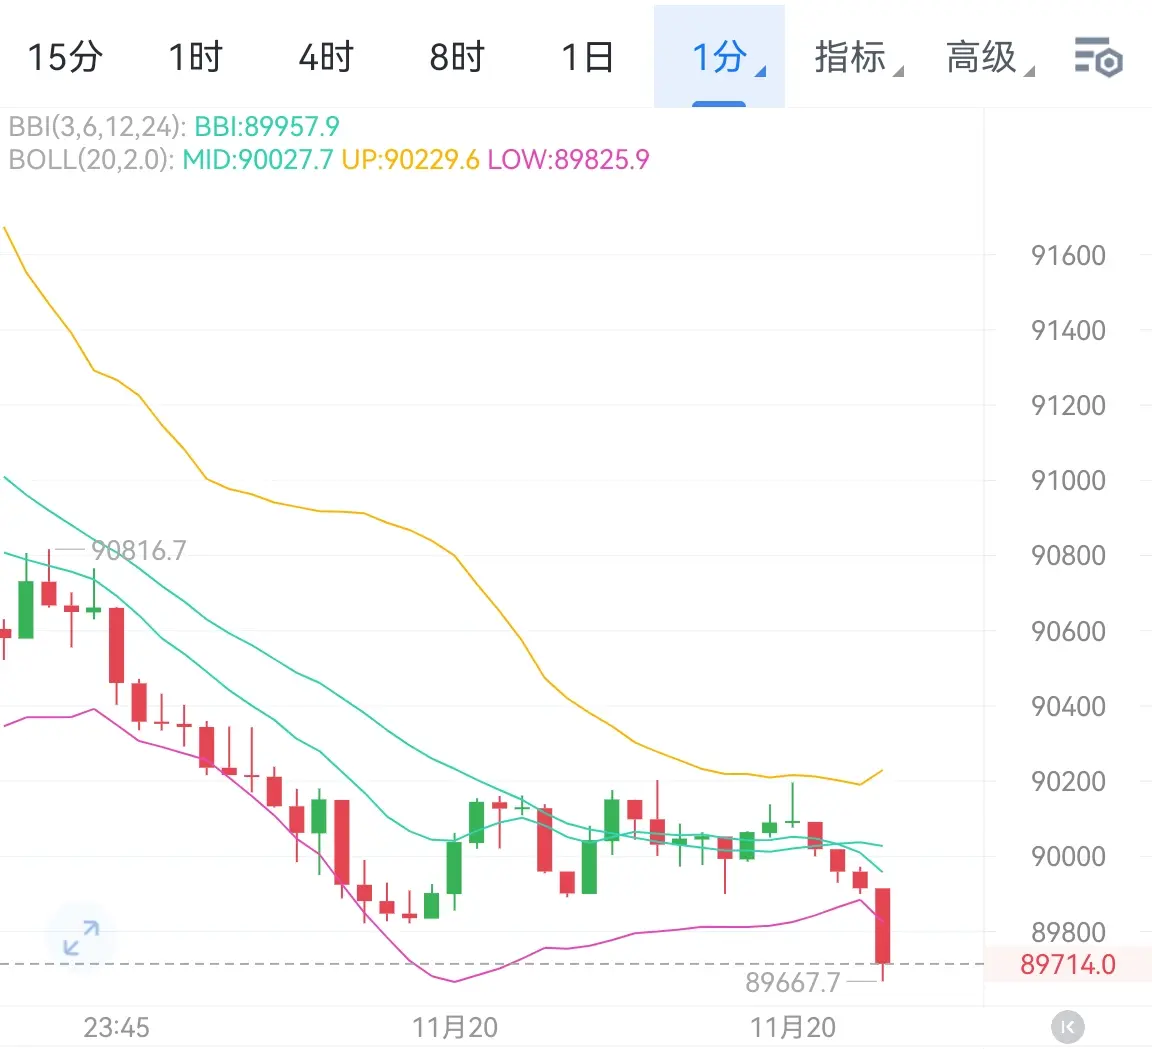
Task: Select the LOW:89825.9 value
Action: pyautogui.click(x=568, y=159)
